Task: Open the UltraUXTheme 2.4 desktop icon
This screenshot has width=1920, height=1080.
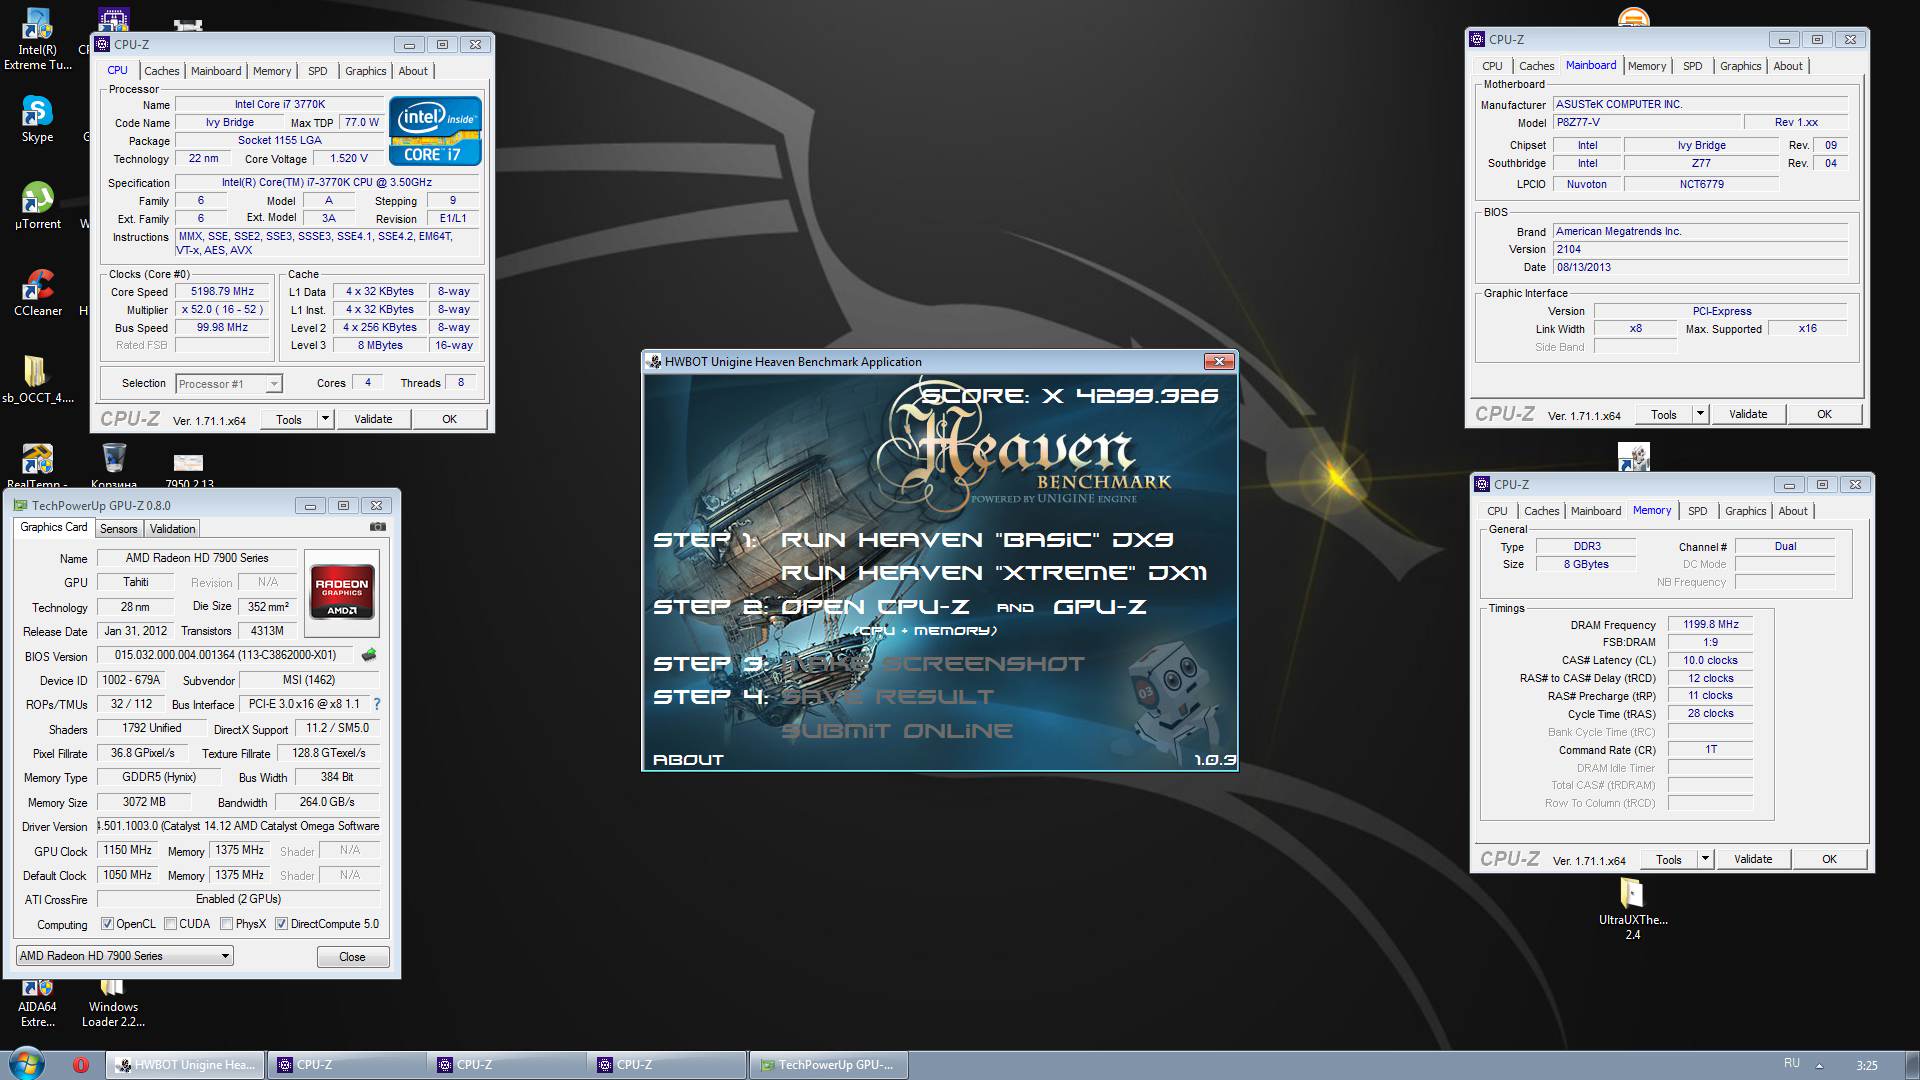Action: [x=1632, y=909]
